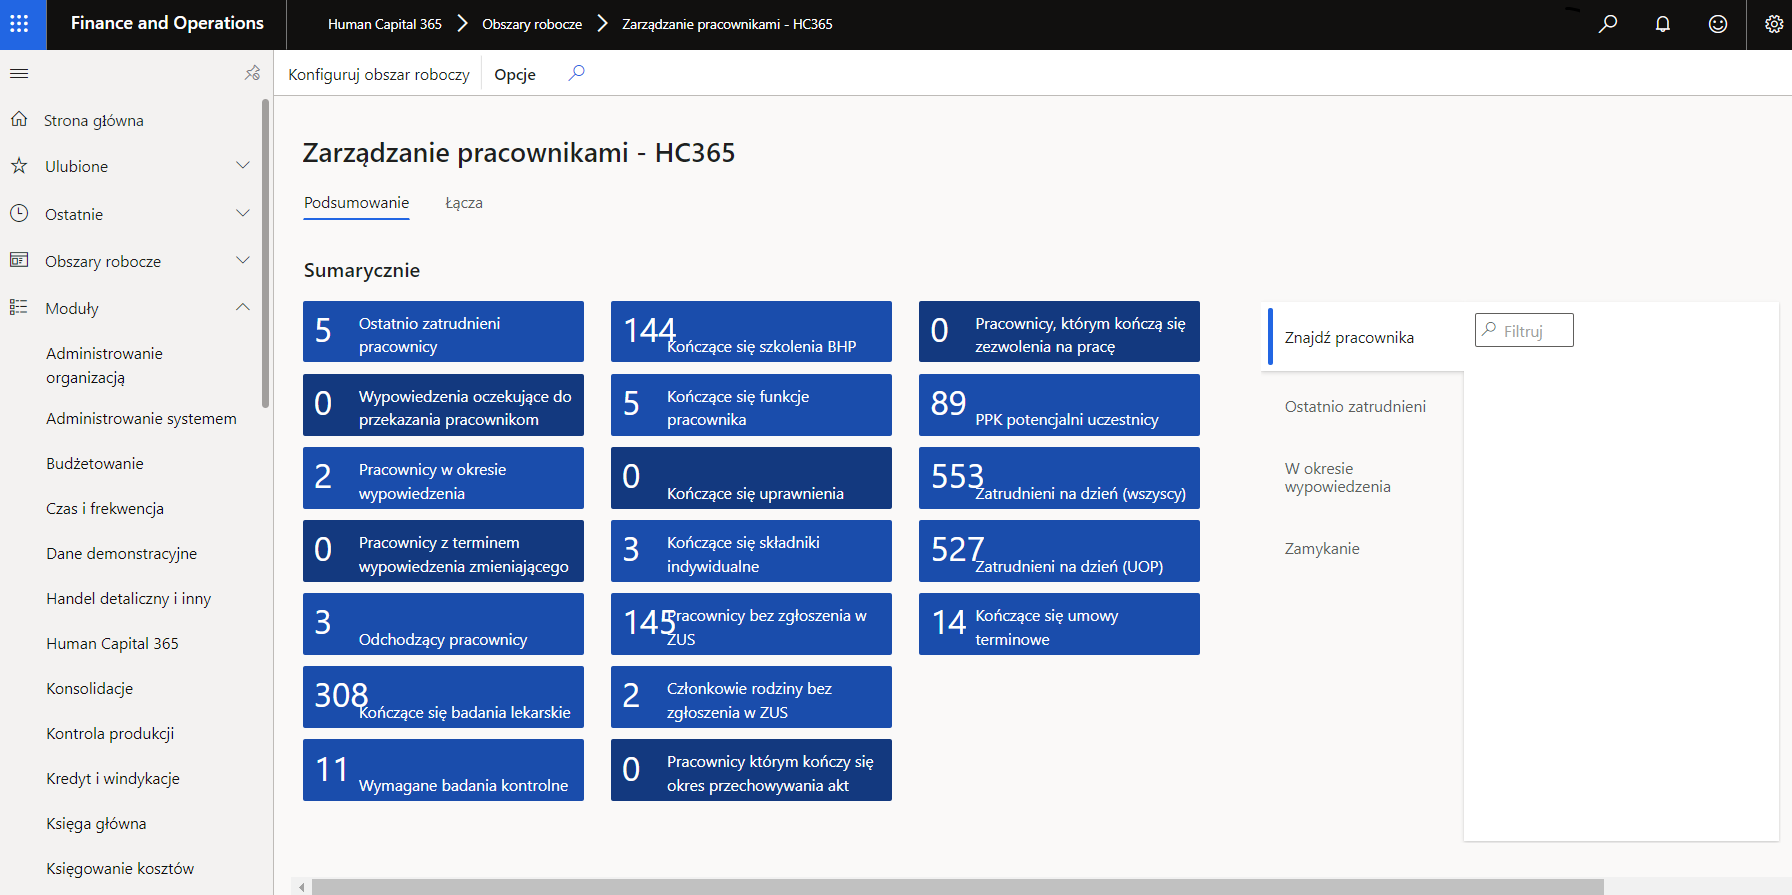Open the Czas i frekwencja module

point(105,508)
